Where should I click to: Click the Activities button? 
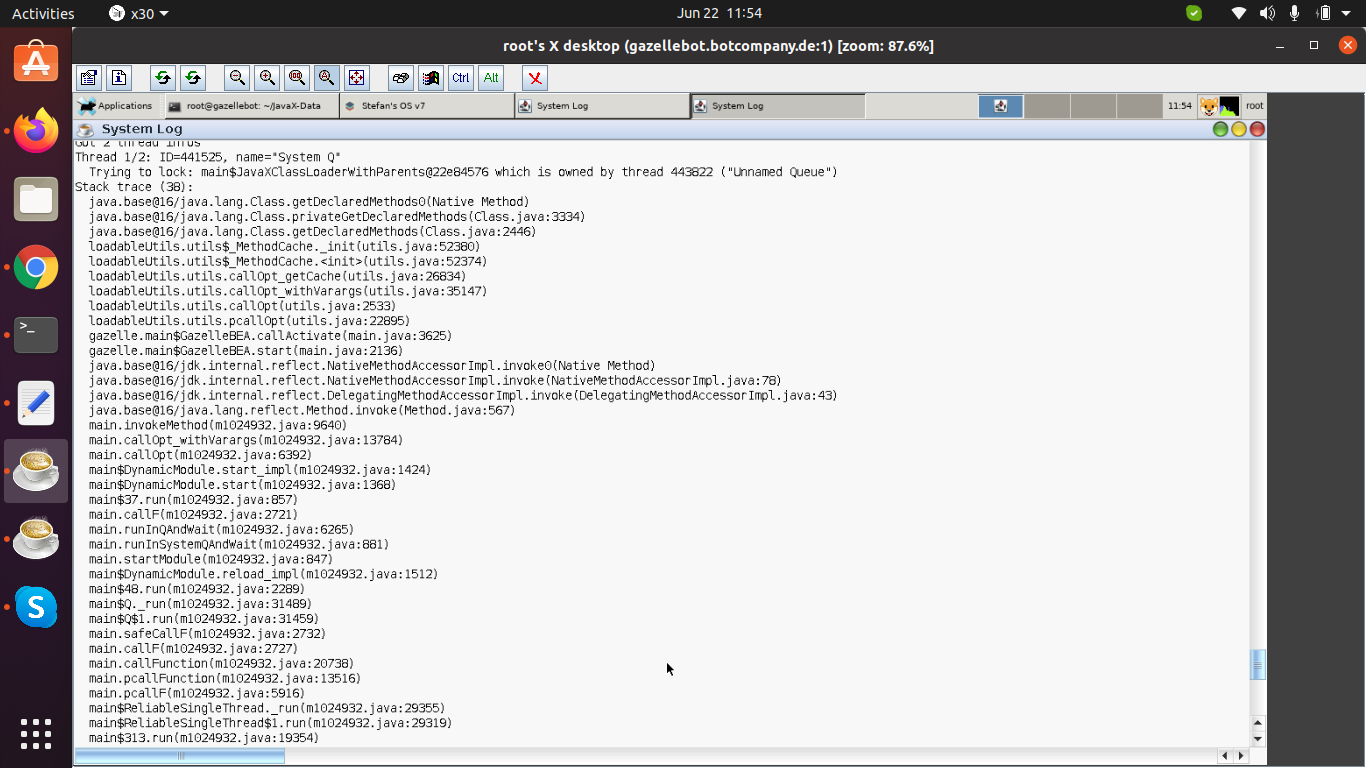coord(43,13)
